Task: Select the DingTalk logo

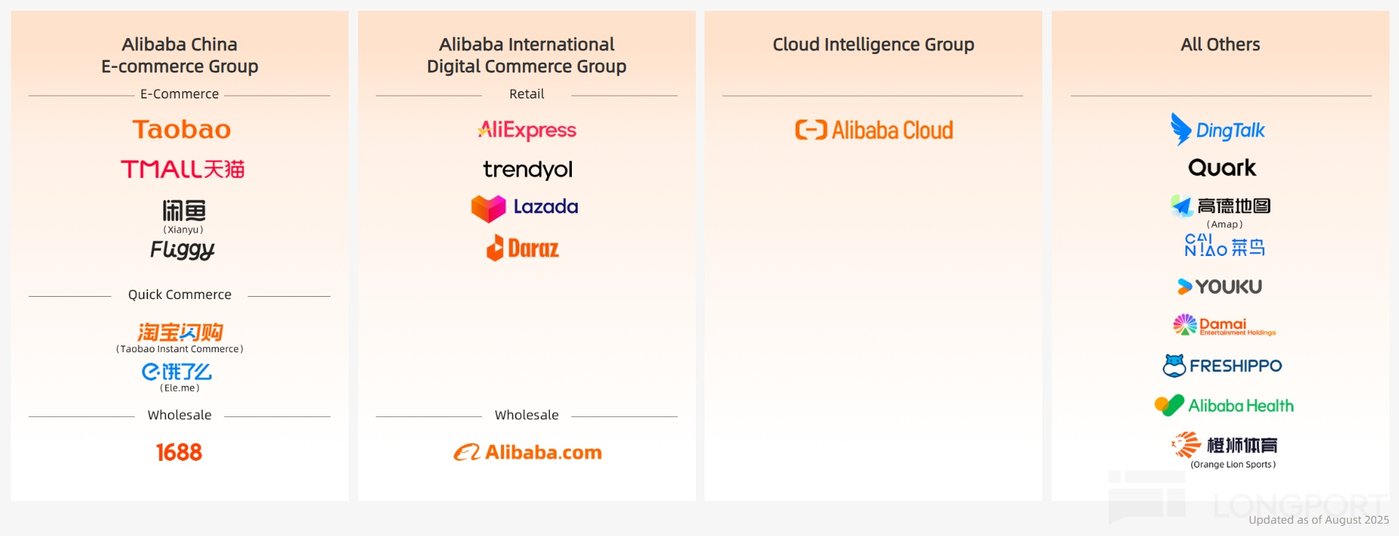Action: tap(1218, 129)
